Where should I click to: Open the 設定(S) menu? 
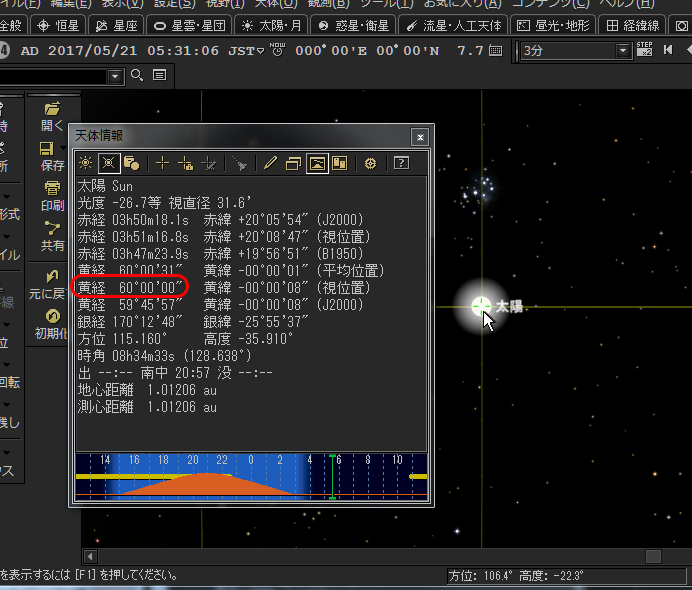click(x=173, y=3)
